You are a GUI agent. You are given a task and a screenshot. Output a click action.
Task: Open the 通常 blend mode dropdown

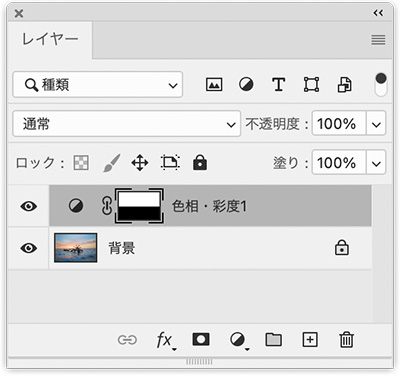[127, 124]
